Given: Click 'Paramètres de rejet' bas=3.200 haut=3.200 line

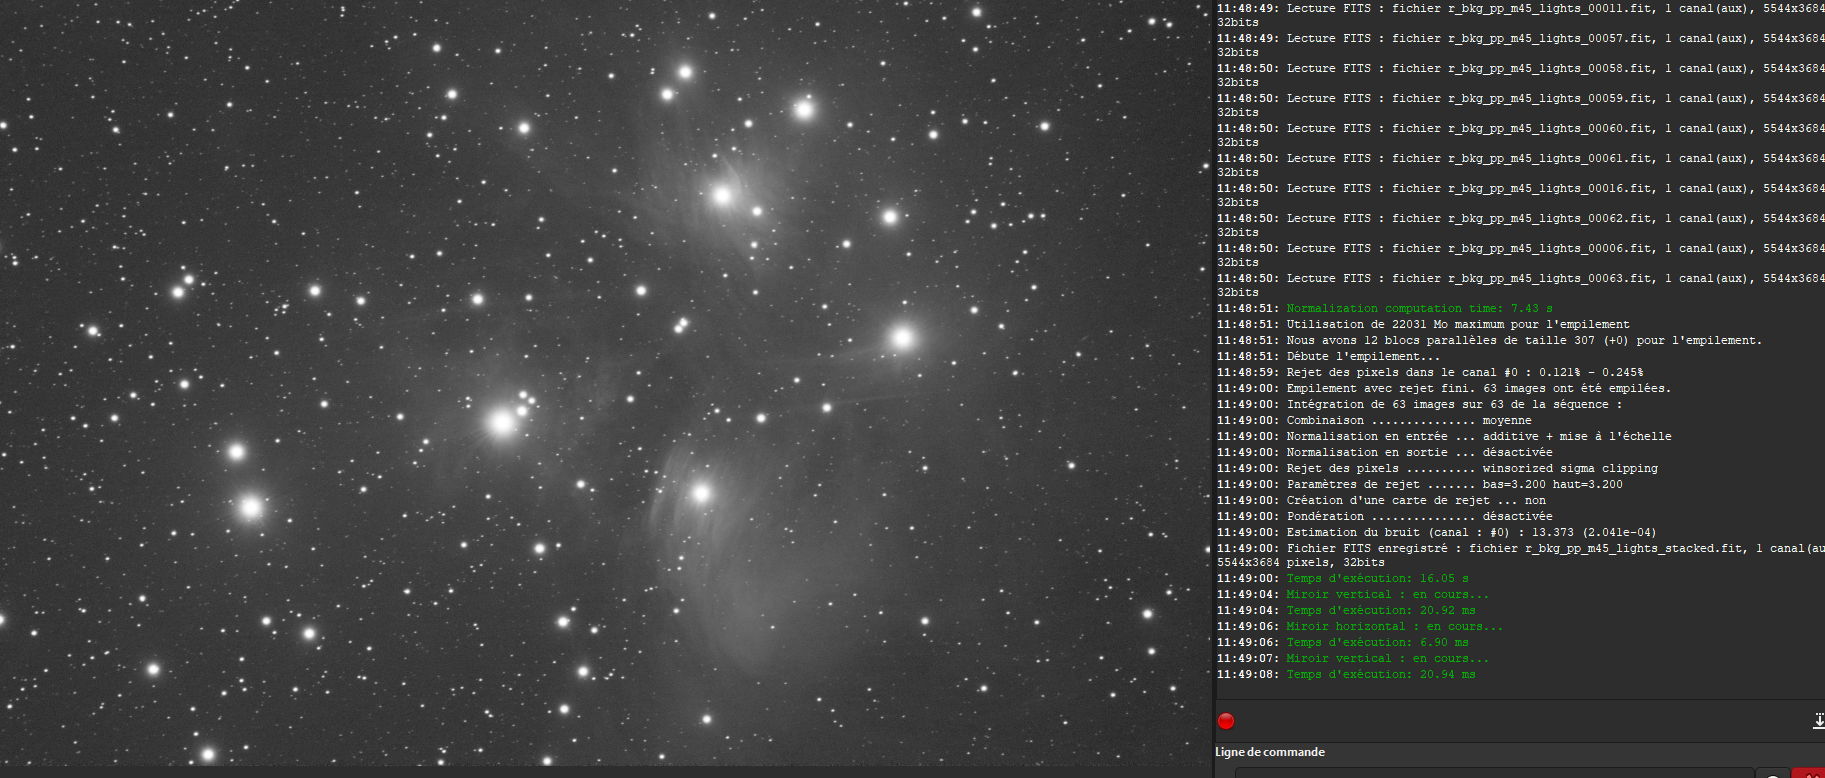Looking at the screenshot, I should click(x=1420, y=484).
